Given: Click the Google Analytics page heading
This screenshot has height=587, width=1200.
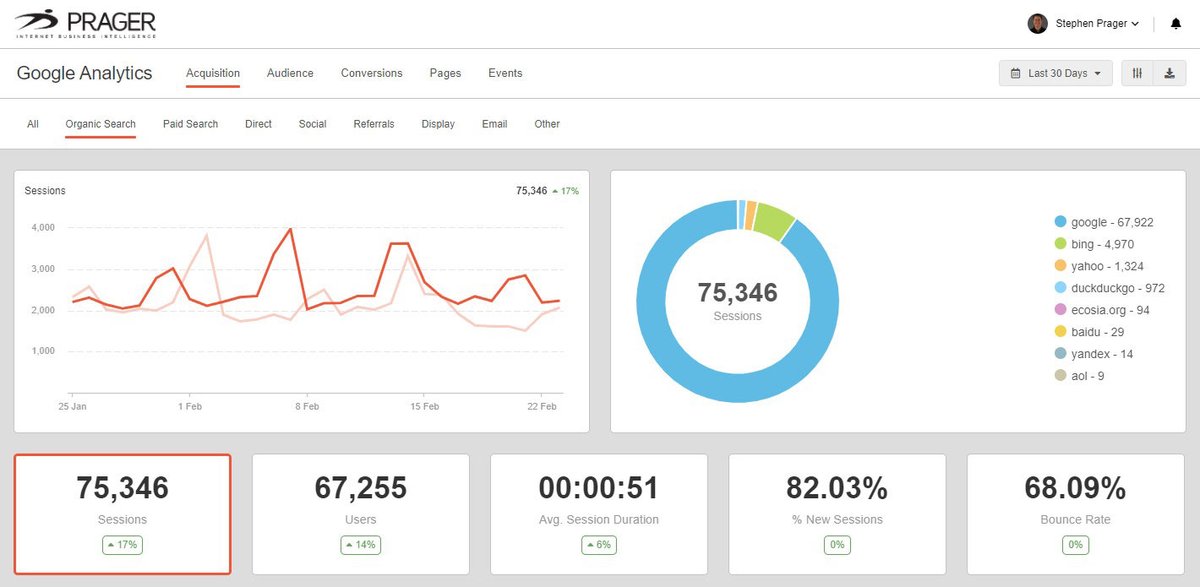Looking at the screenshot, I should point(85,73).
